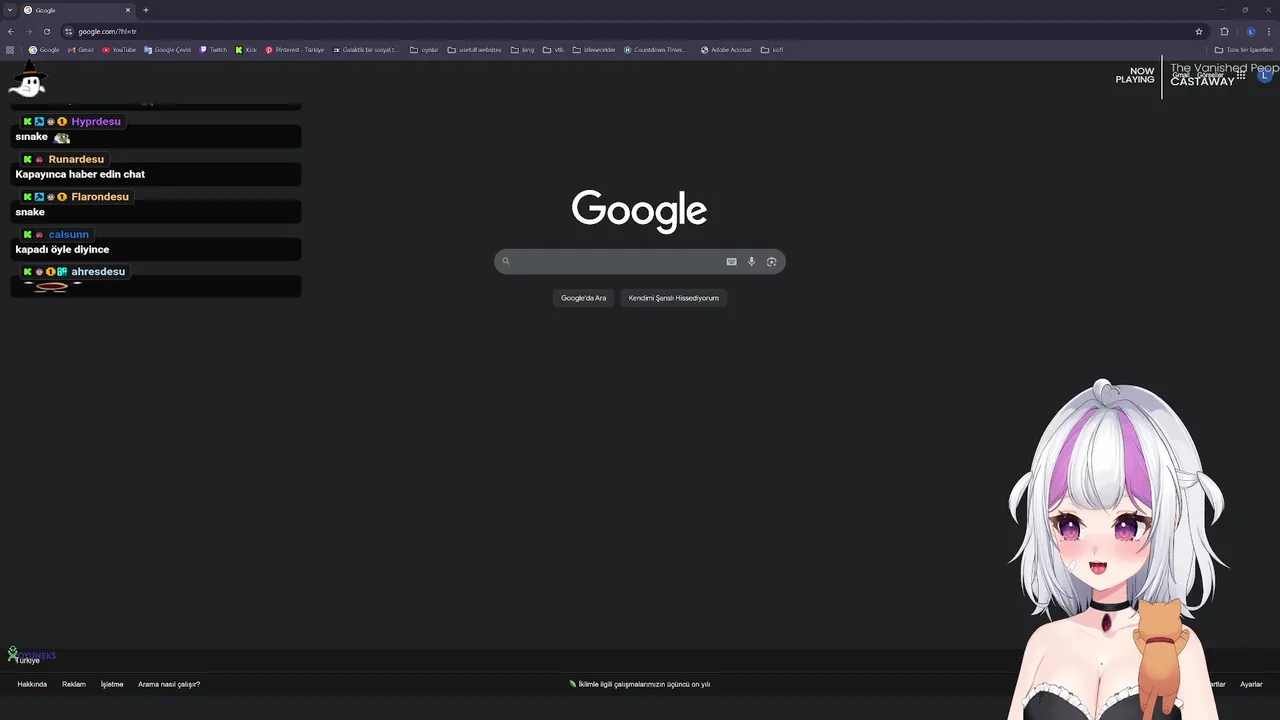The height and width of the screenshot is (720, 1280).
Task: Click the browser forward arrow
Action: tap(29, 31)
